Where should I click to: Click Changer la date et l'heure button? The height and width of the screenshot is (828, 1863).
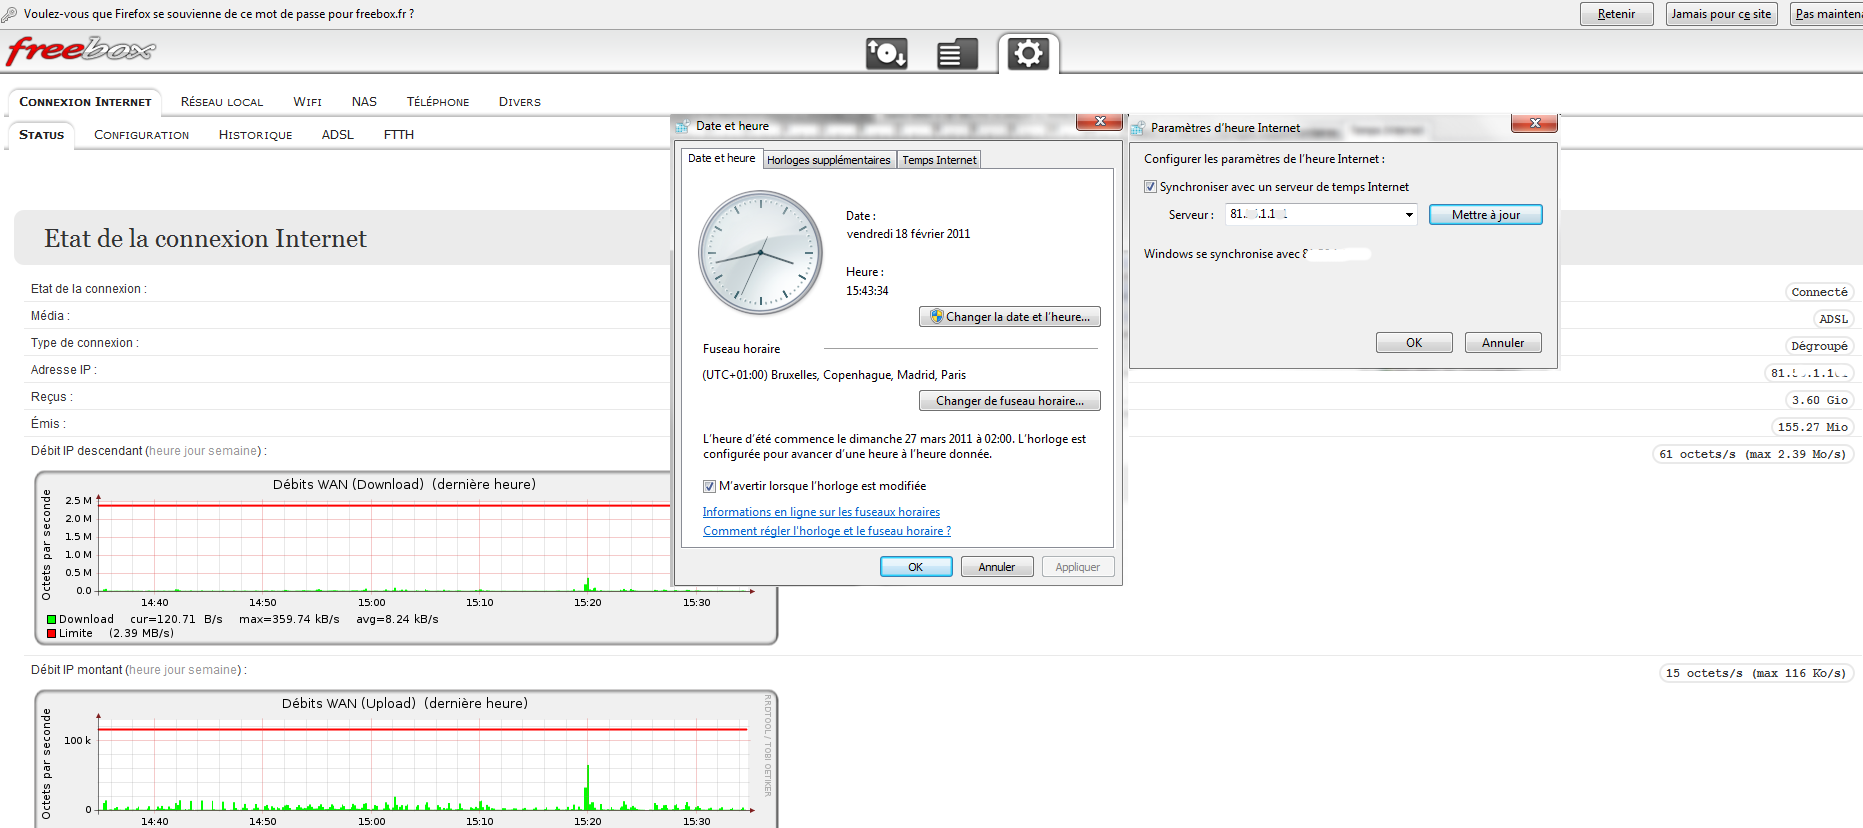(x=1009, y=317)
